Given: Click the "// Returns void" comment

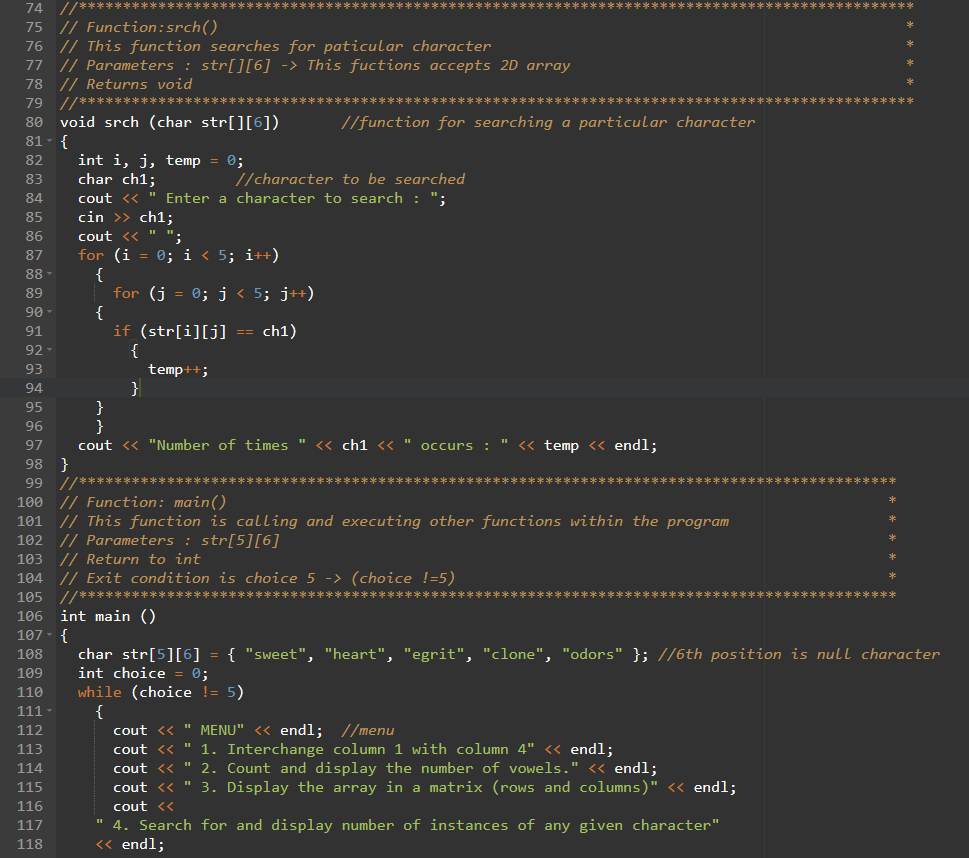Looking at the screenshot, I should tap(126, 84).
